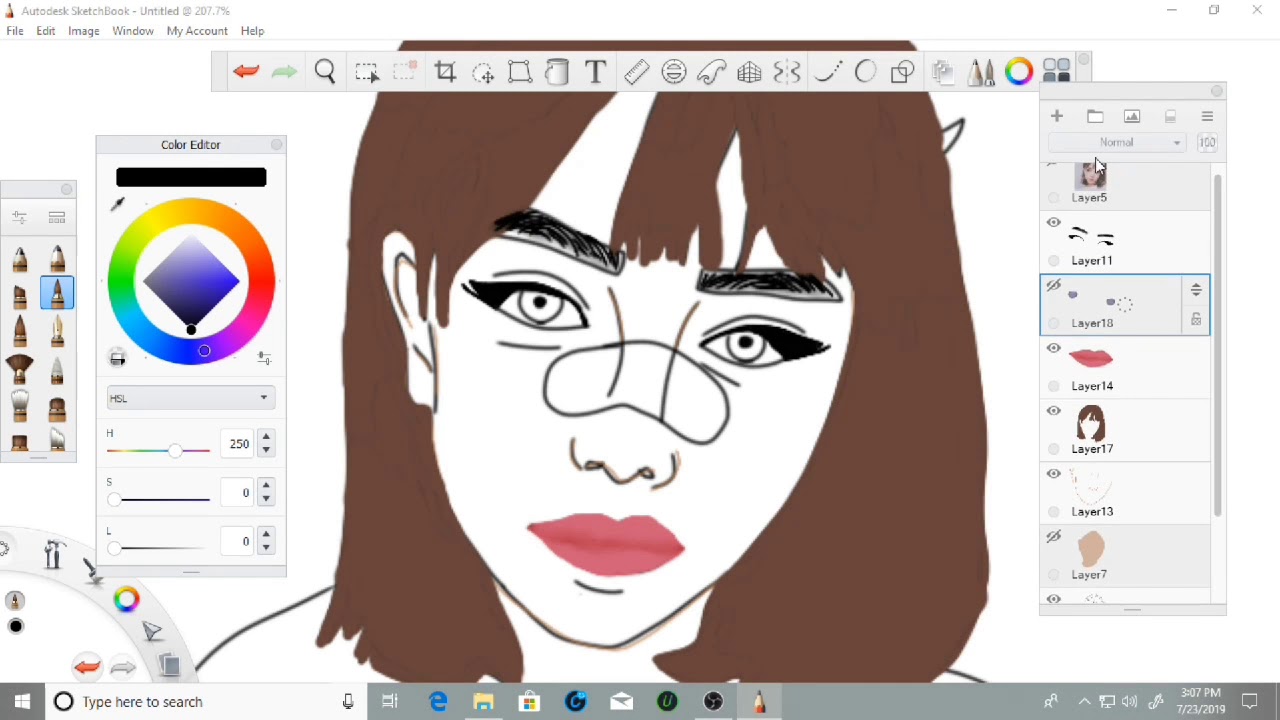The image size is (1280, 720).
Task: Click the green Redo arrow in the toolbar
Action: (284, 72)
